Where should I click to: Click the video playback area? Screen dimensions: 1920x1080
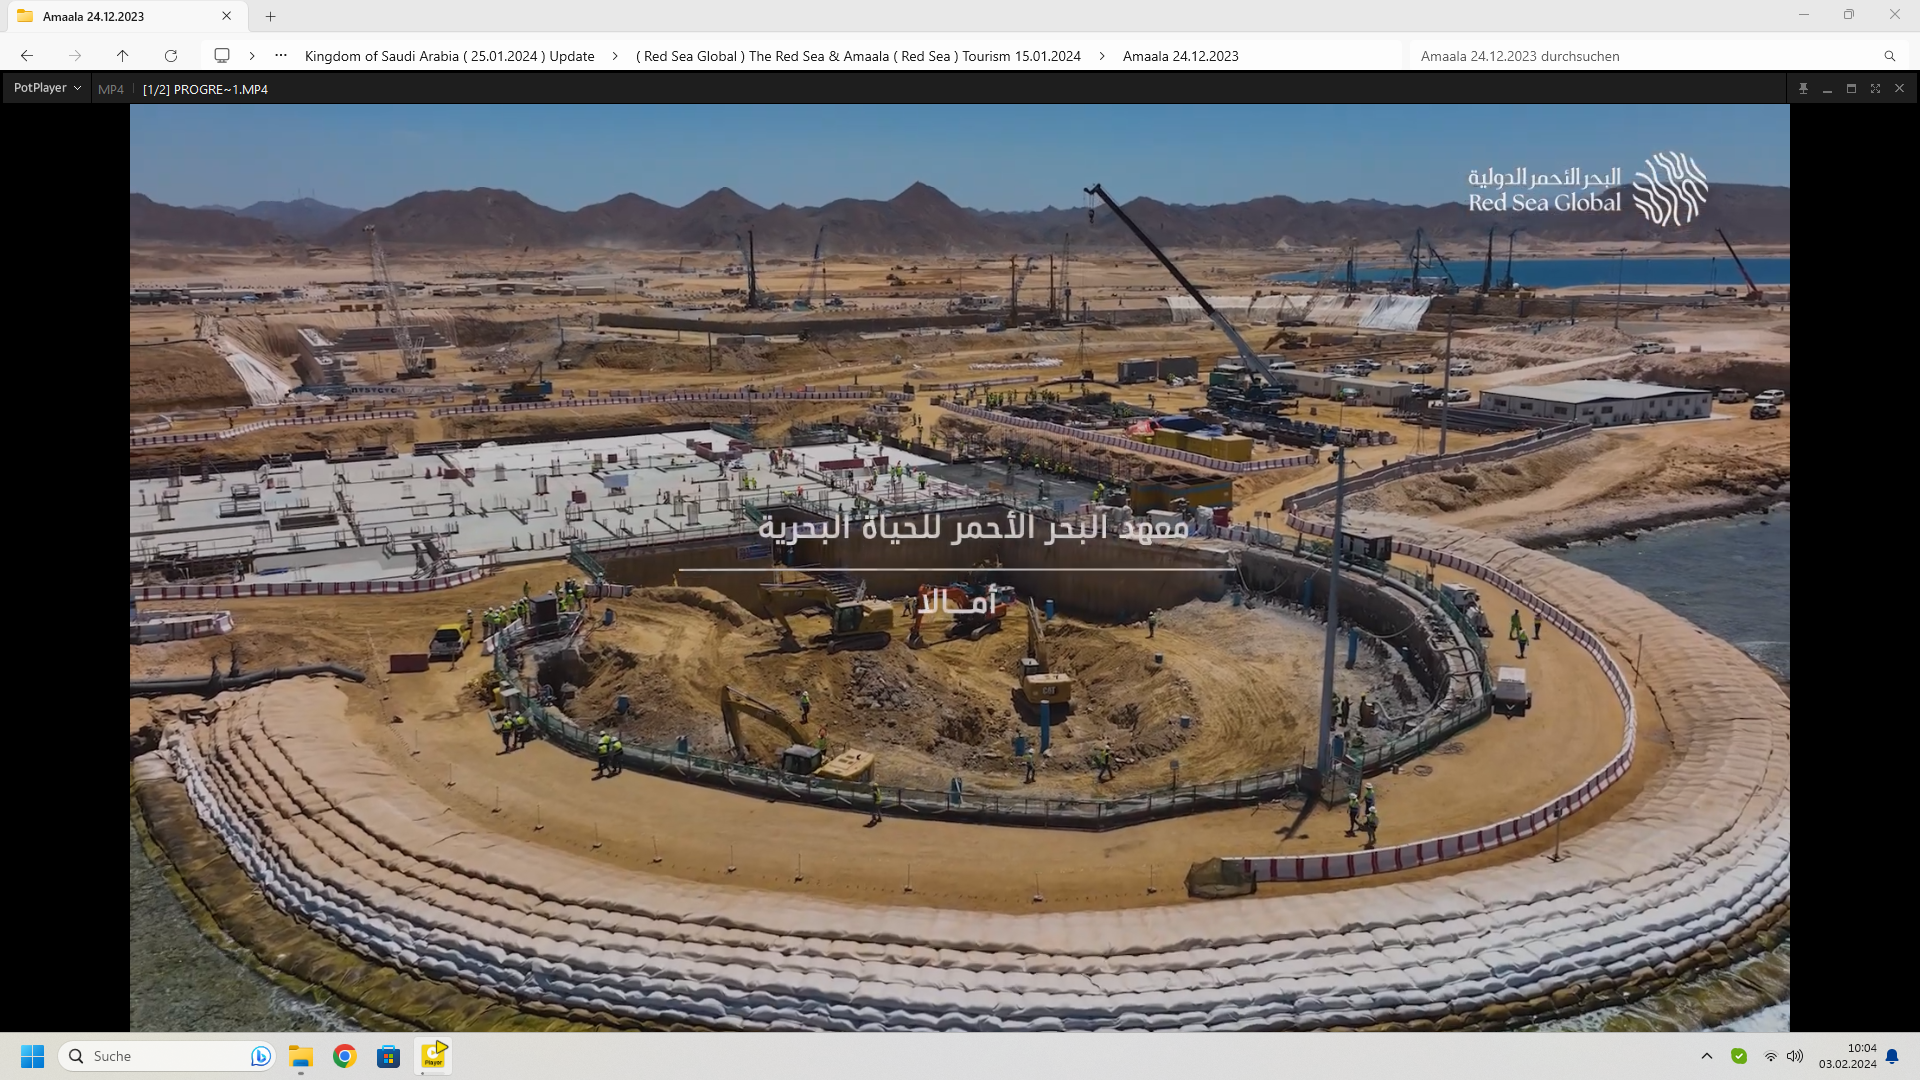click(959, 567)
